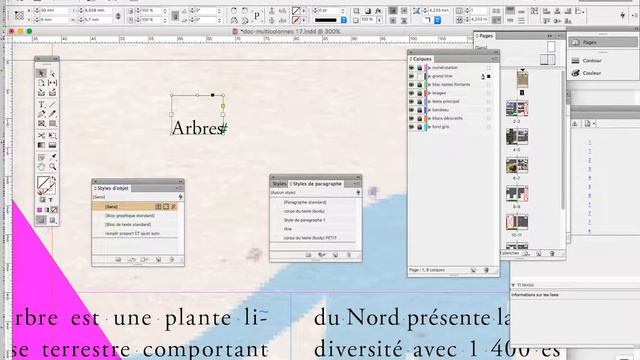Click the fill color box in Tools panel
The height and width of the screenshot is (360, 640).
43,182
